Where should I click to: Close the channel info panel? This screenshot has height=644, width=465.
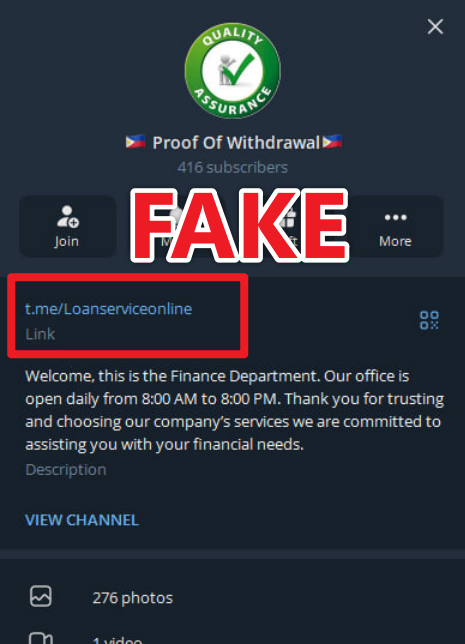(435, 27)
